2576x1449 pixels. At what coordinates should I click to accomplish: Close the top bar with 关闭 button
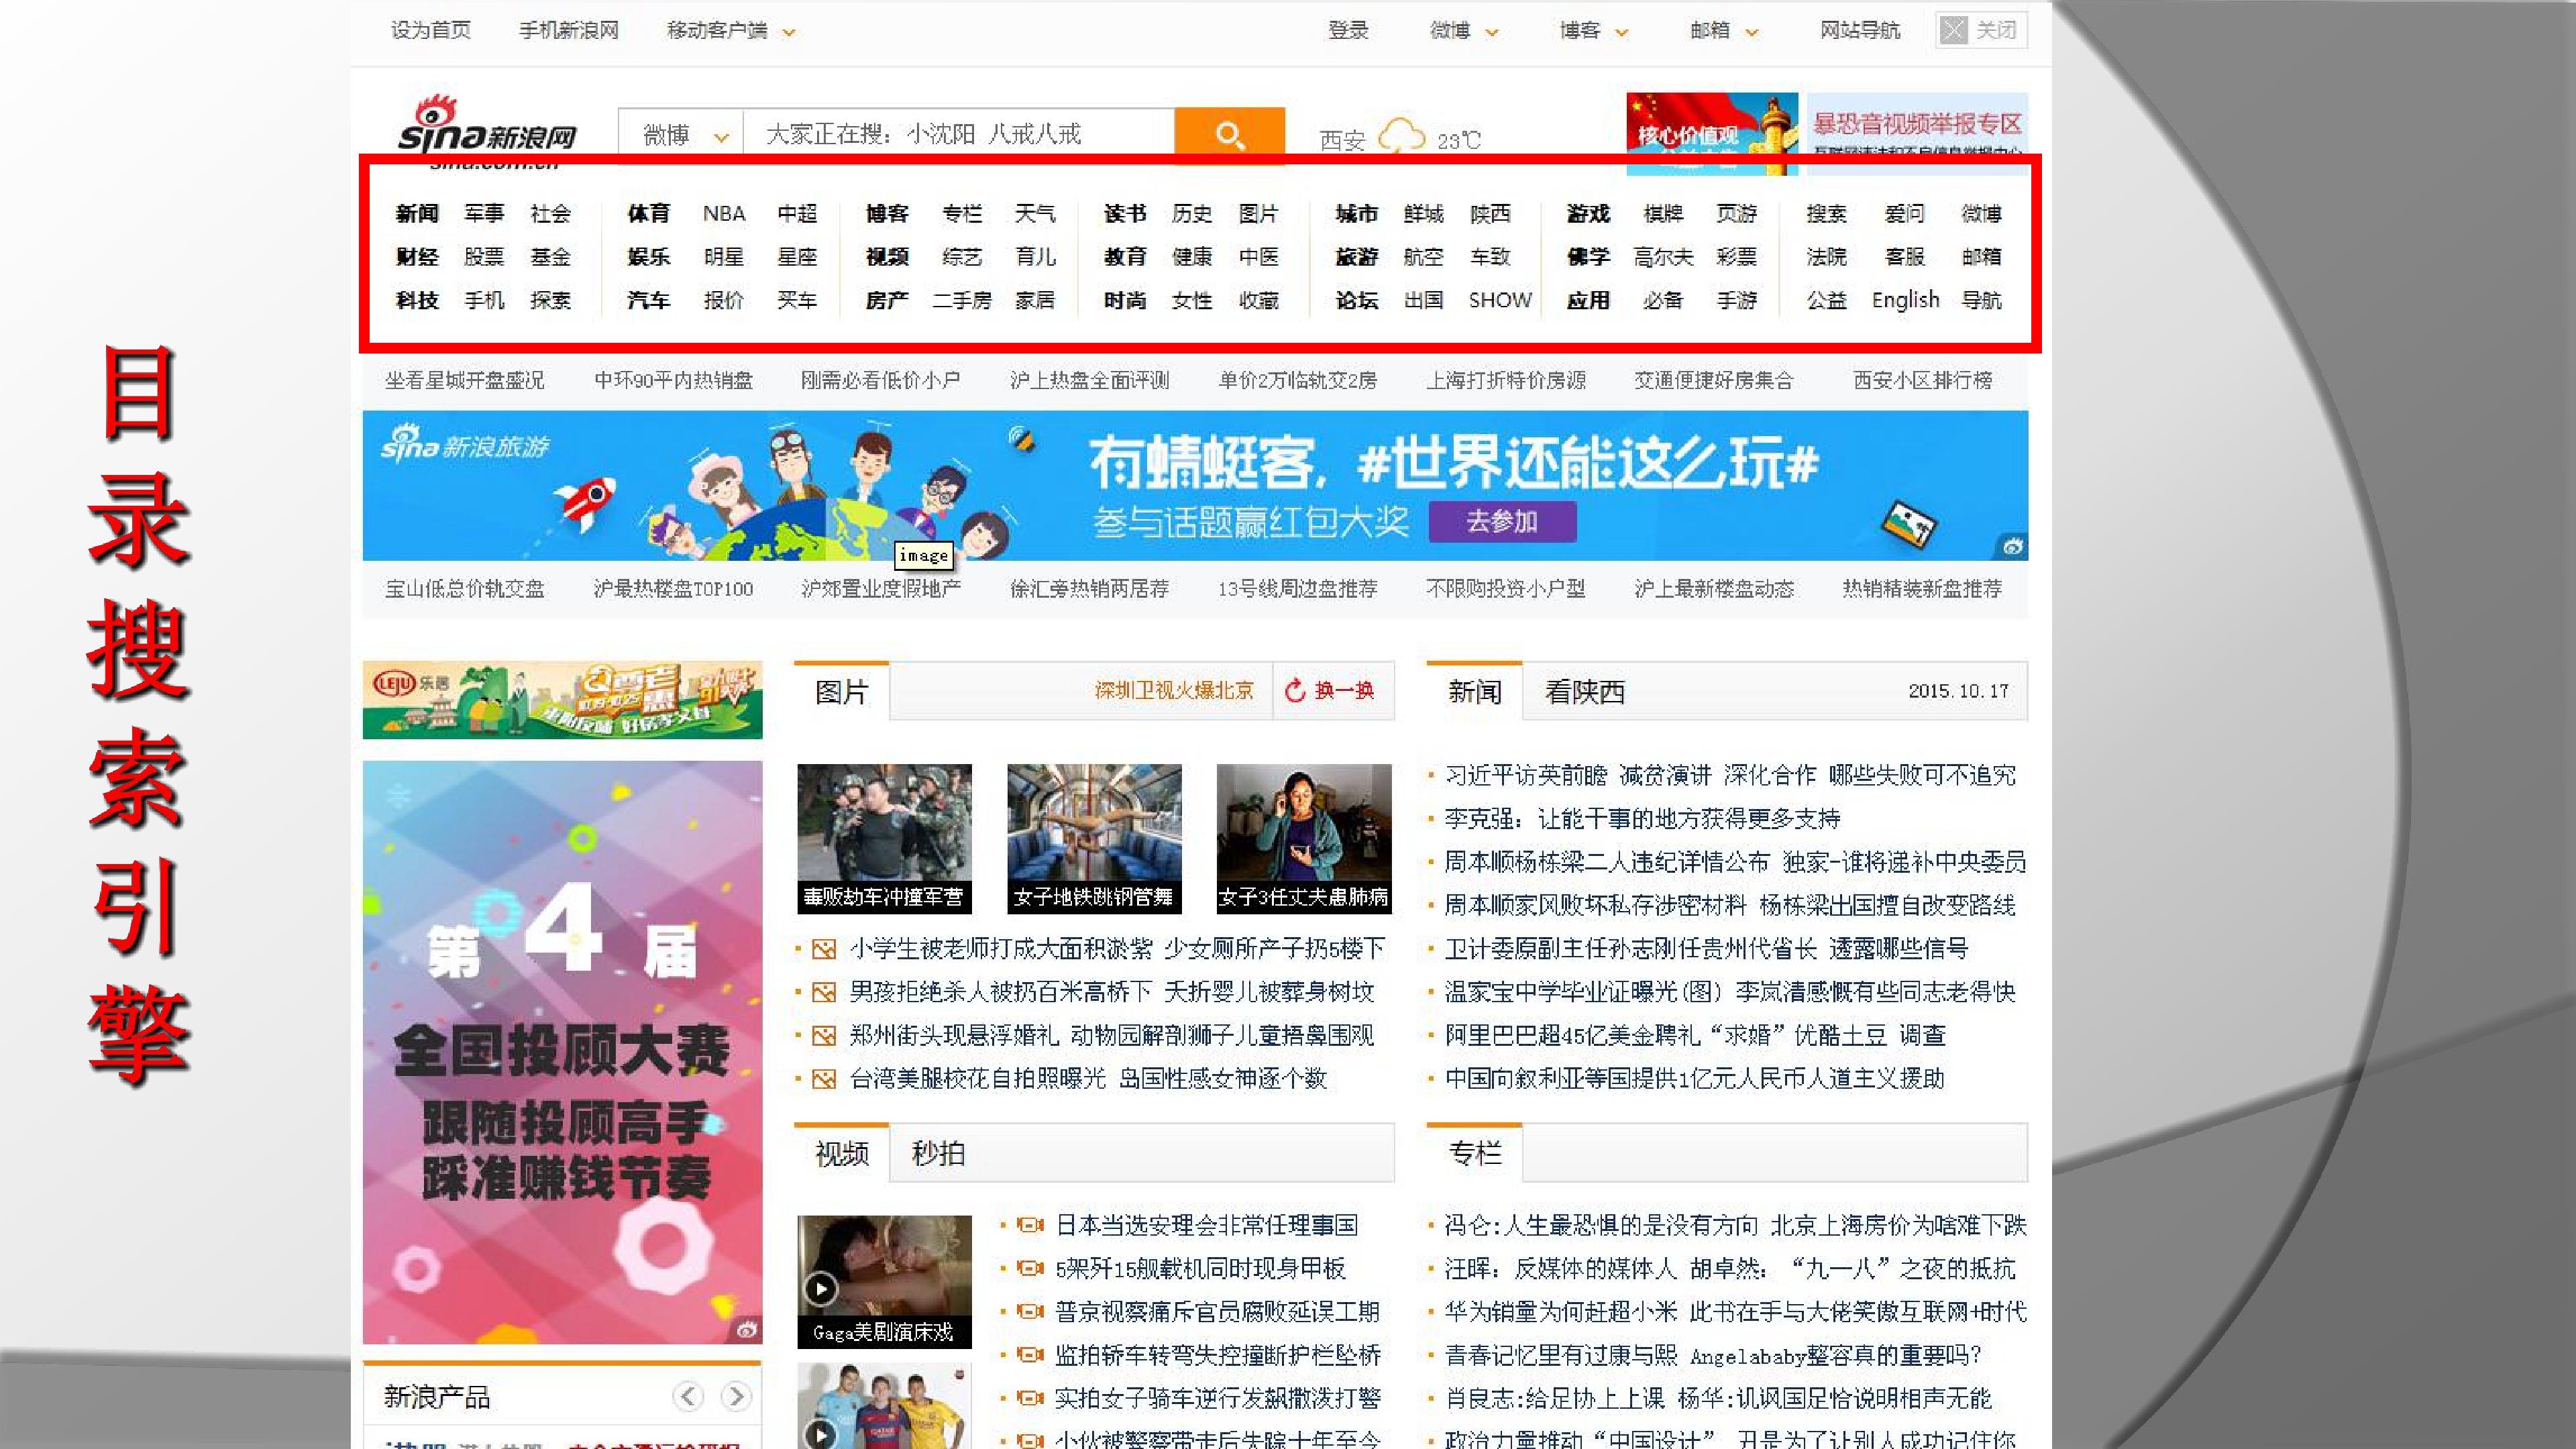coord(1981,30)
